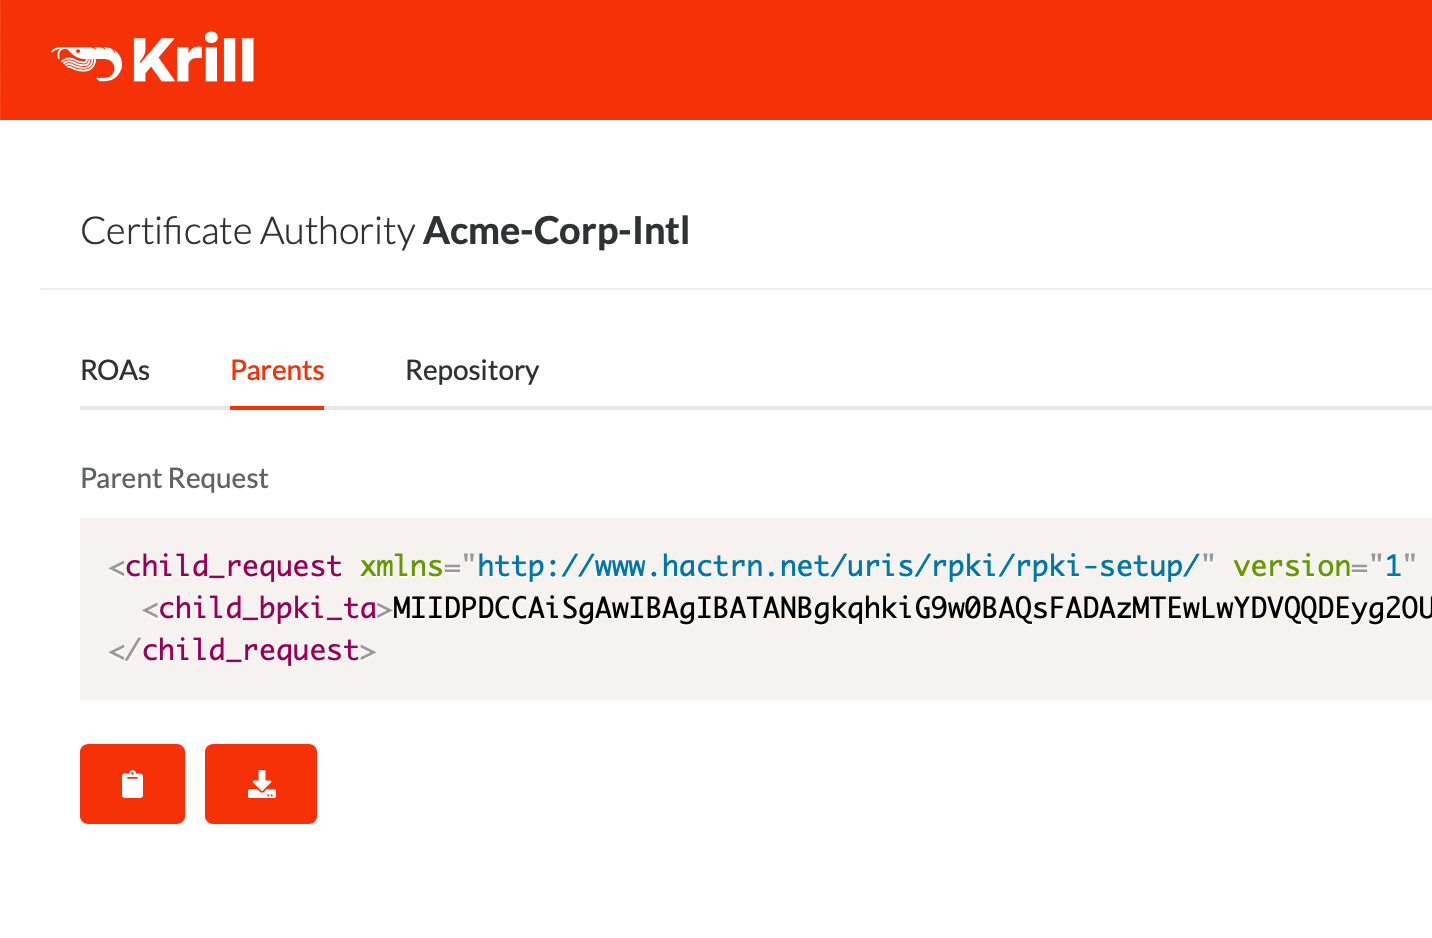This screenshot has height=938, width=1432.
Task: Copy parent request to clipboard
Action: click(132, 784)
